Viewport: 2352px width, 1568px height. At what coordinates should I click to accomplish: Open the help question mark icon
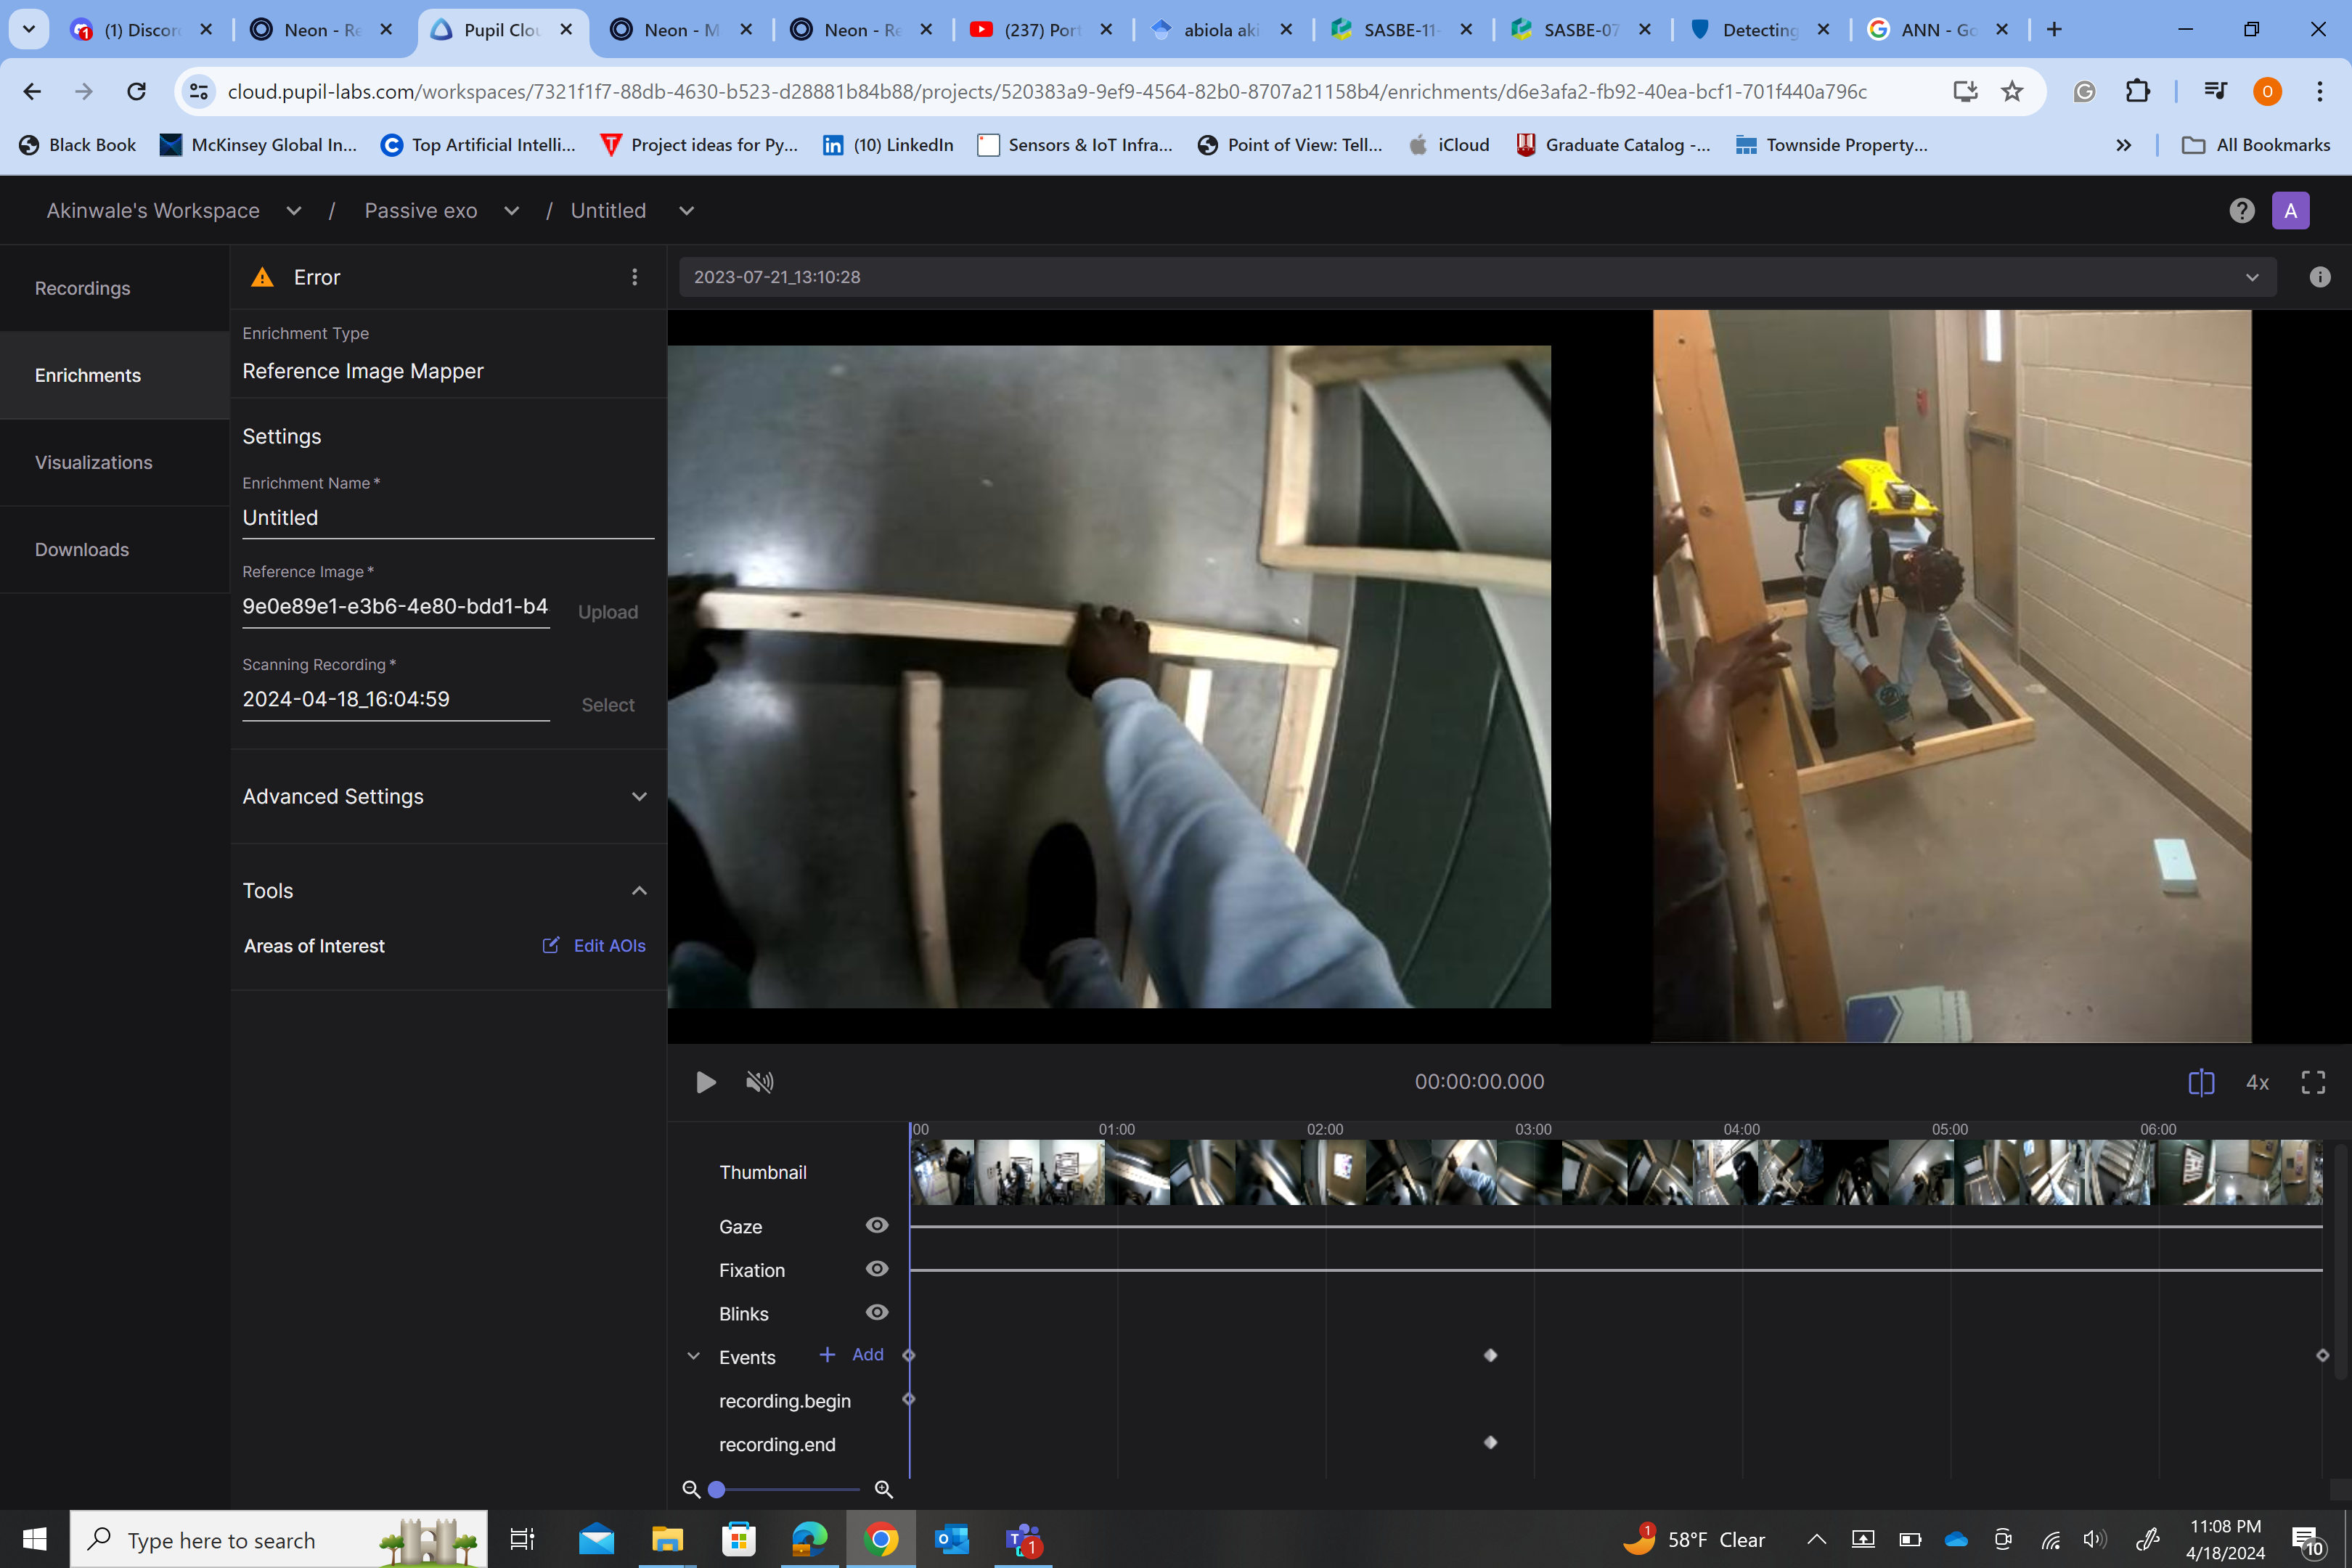[2241, 211]
